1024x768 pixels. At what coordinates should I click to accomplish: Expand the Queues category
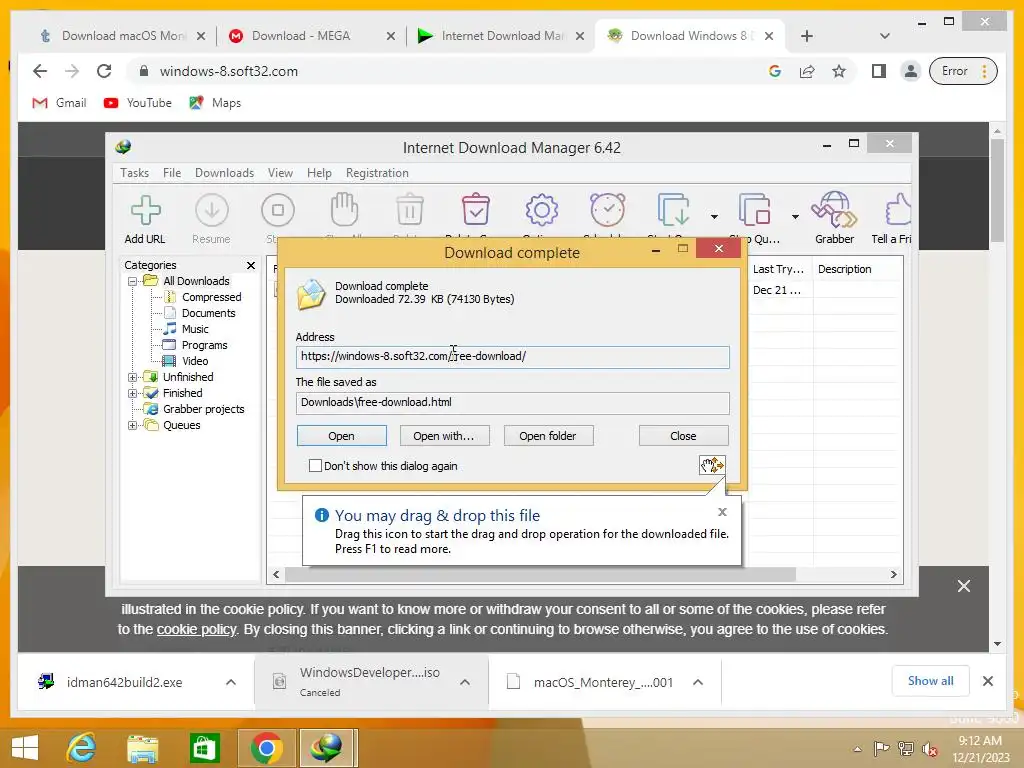click(133, 425)
